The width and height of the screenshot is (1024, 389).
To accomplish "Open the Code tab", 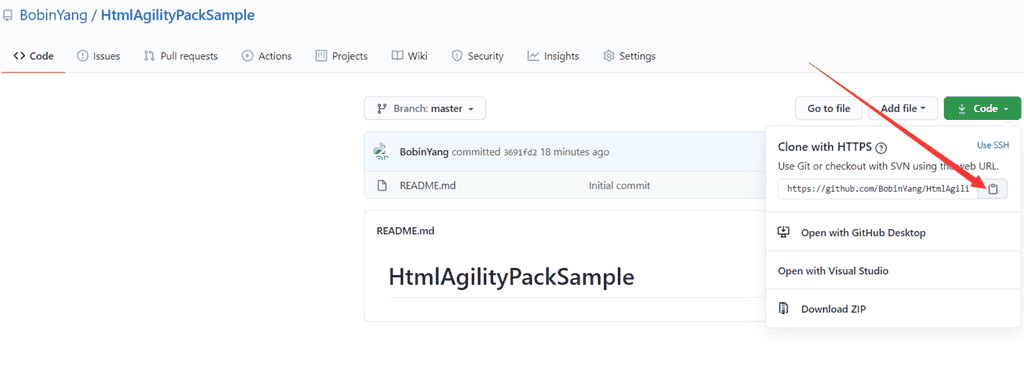I will click(33, 56).
